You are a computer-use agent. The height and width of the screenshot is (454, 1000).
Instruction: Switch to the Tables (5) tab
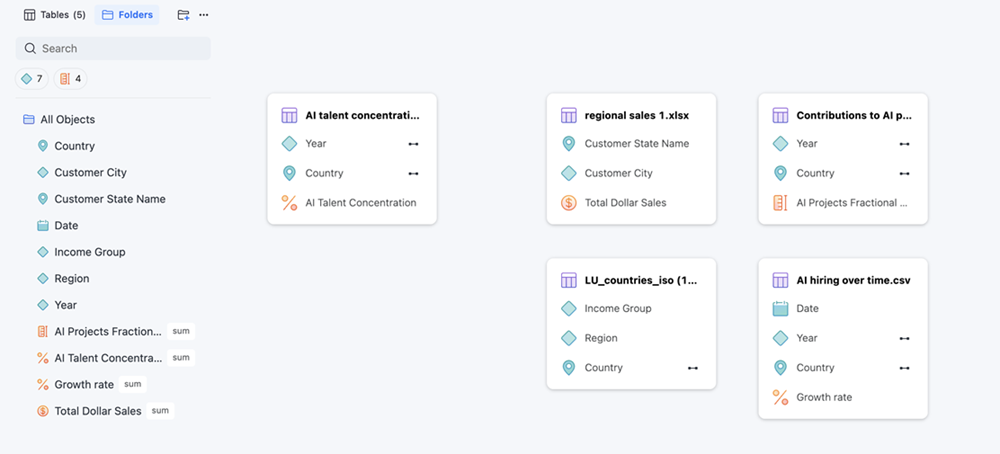click(x=54, y=15)
